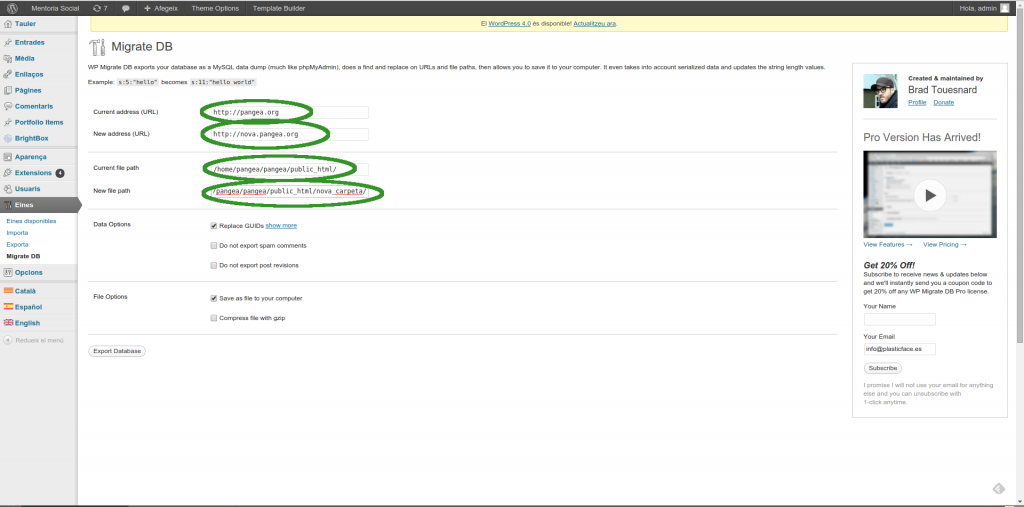
Task: Open the comments bubble in admin bar
Action: tap(125, 8)
